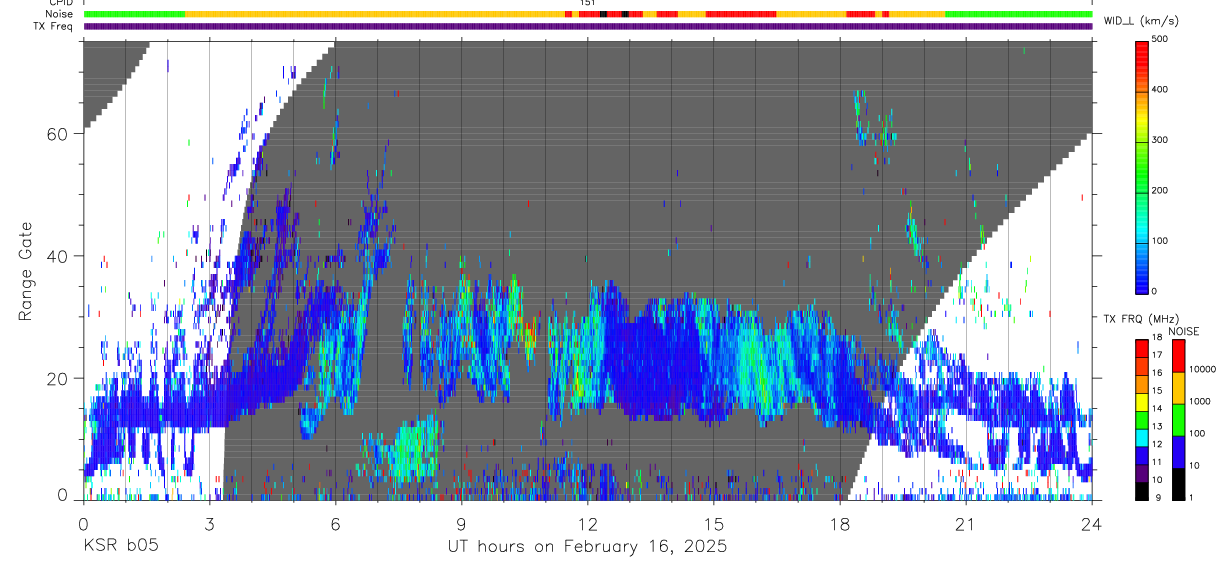
Task: Click the UT hours axis tick labeled 15
Action: [x=714, y=524]
